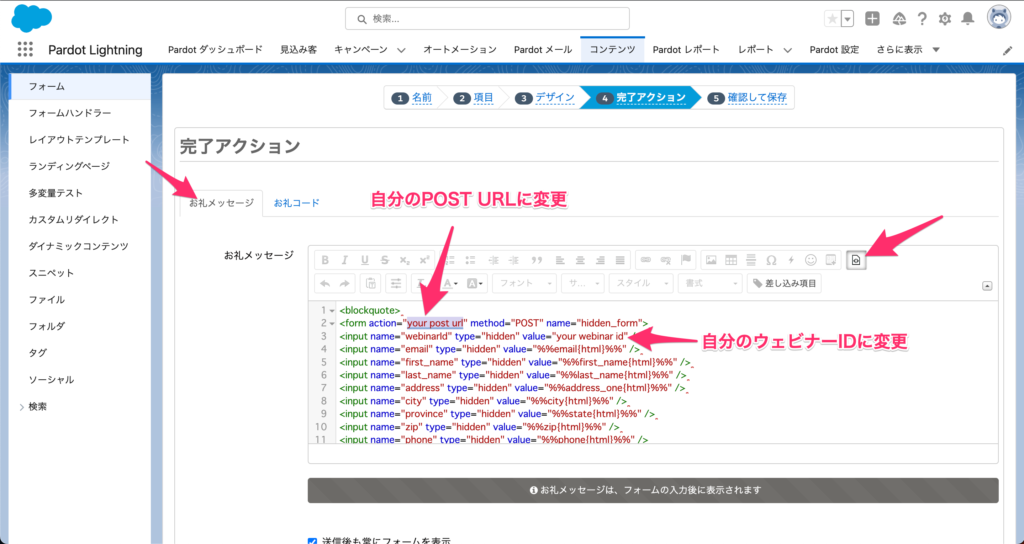This screenshot has width=1024, height=544.
Task: Insert a horizontal line
Action: pos(751,260)
